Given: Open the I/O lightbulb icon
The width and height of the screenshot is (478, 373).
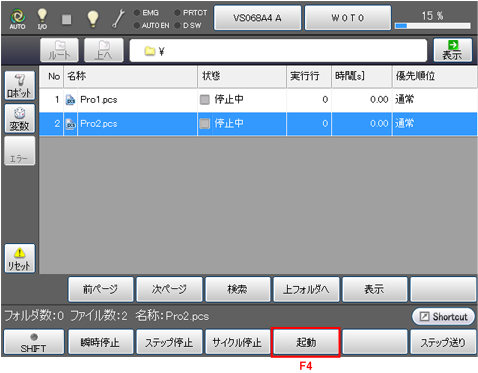Looking at the screenshot, I should [x=42, y=18].
